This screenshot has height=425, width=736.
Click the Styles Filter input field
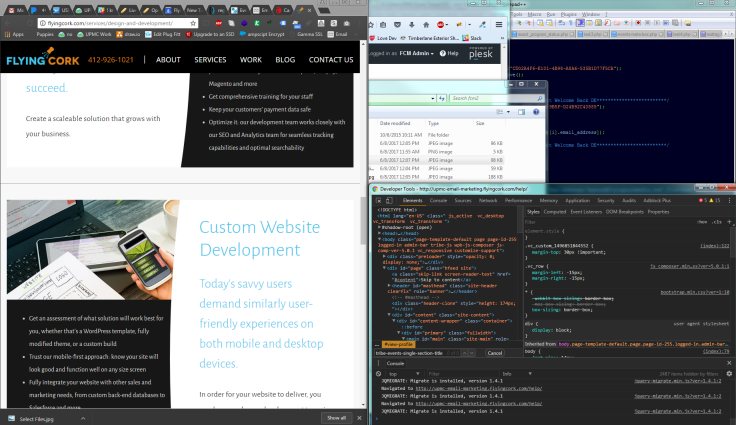608,222
